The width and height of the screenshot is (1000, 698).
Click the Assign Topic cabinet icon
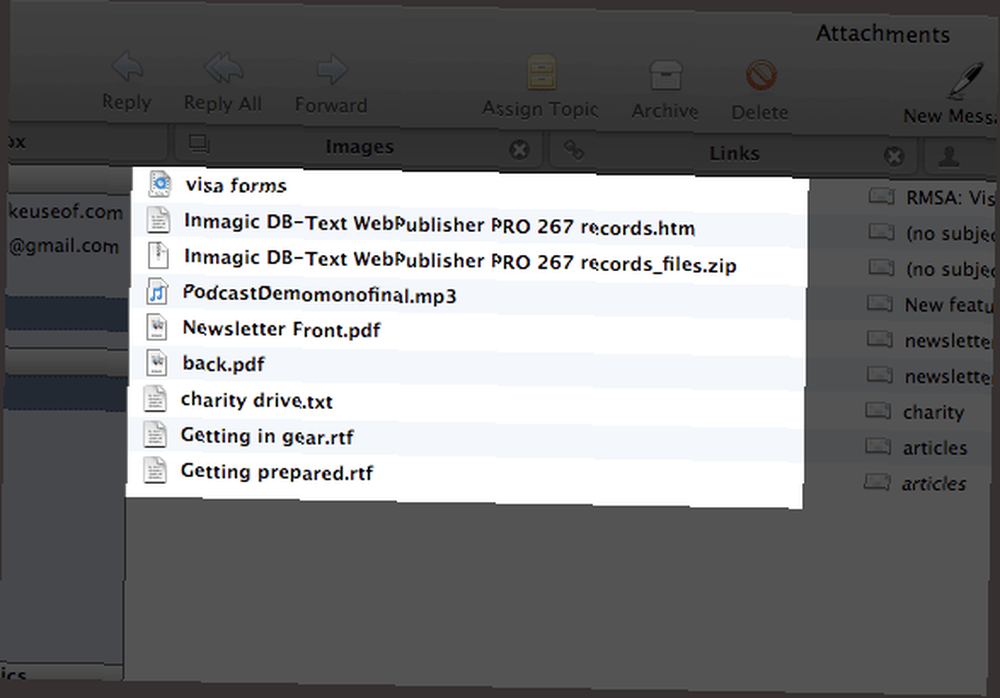click(541, 72)
